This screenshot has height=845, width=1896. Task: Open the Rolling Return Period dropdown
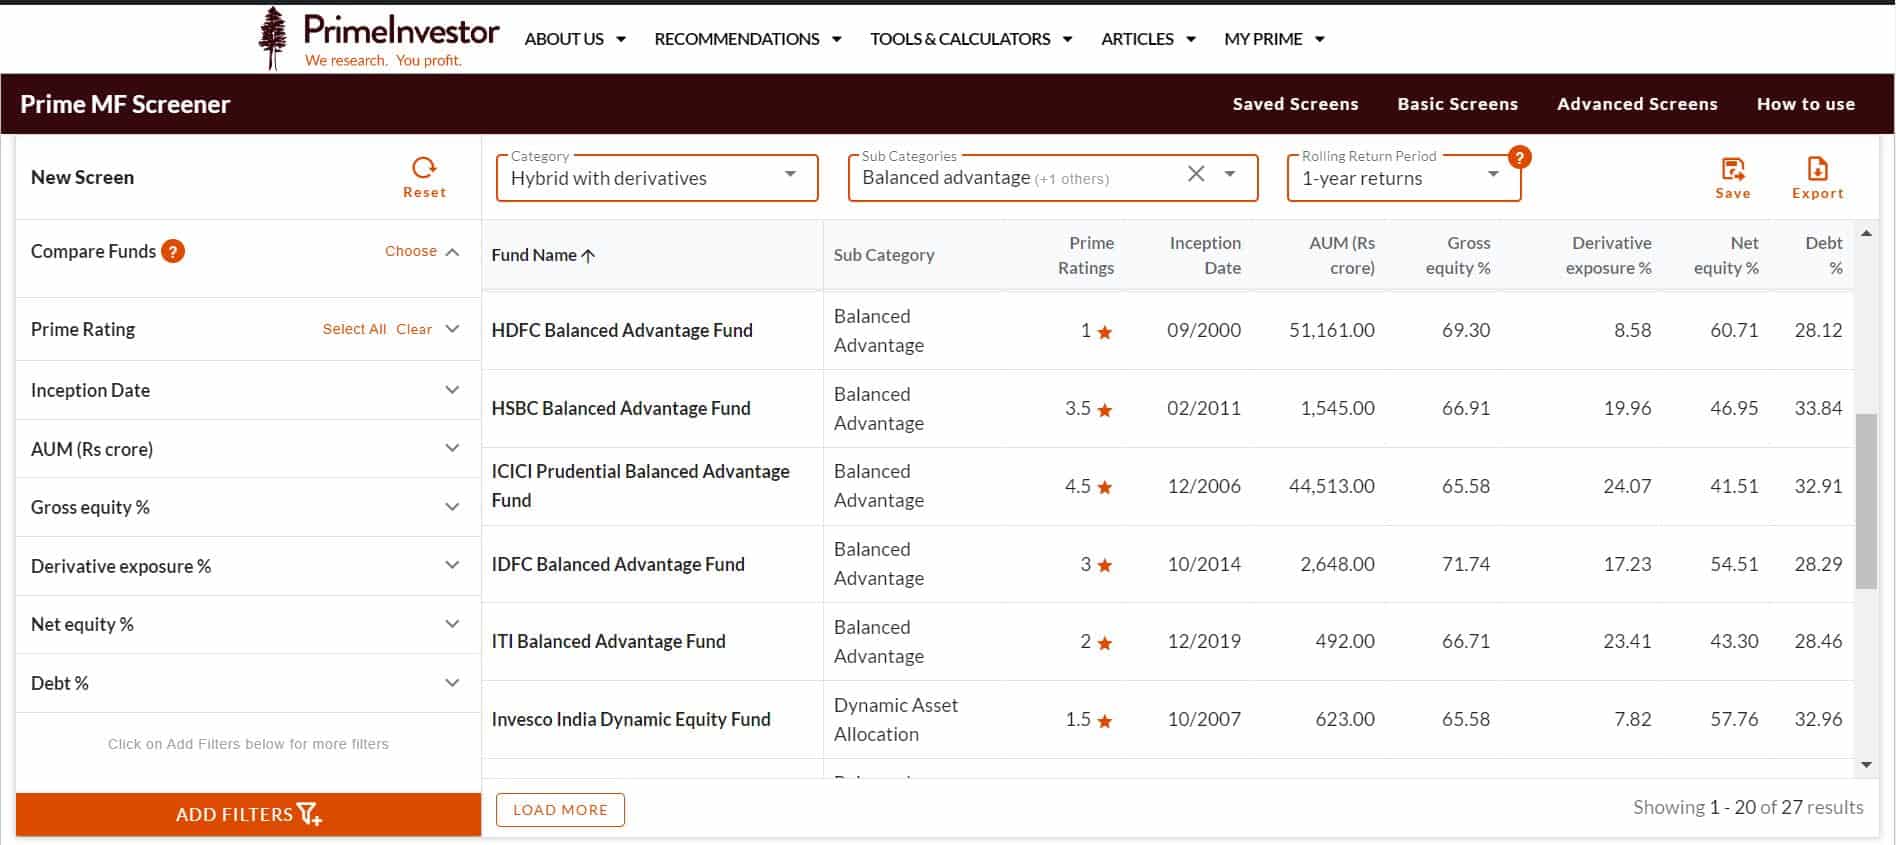[1403, 178]
